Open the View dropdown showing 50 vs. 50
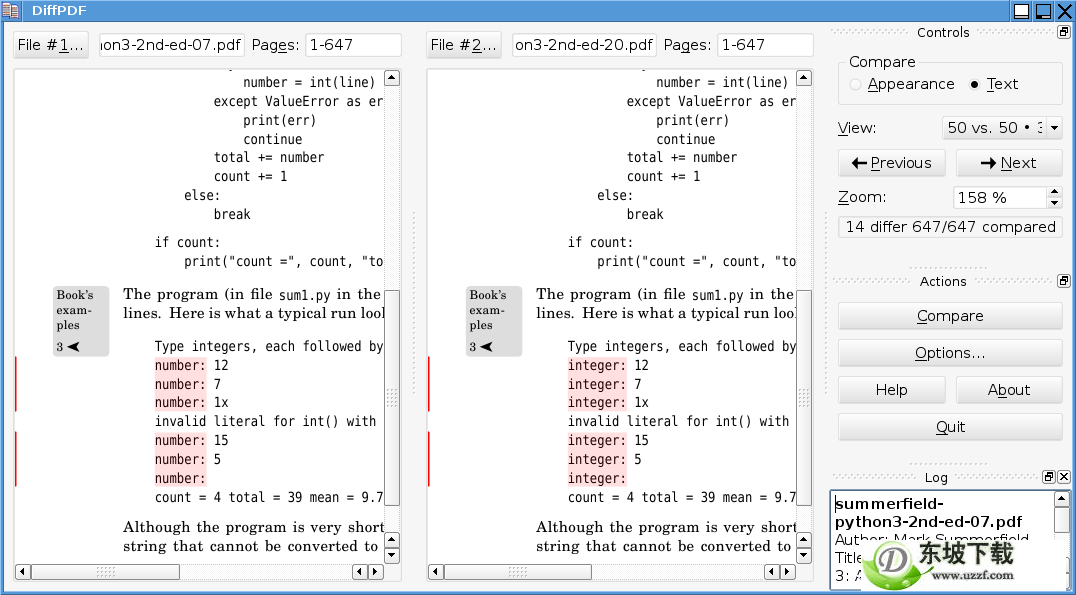The height and width of the screenshot is (595, 1076). pyautogui.click(x=1003, y=128)
